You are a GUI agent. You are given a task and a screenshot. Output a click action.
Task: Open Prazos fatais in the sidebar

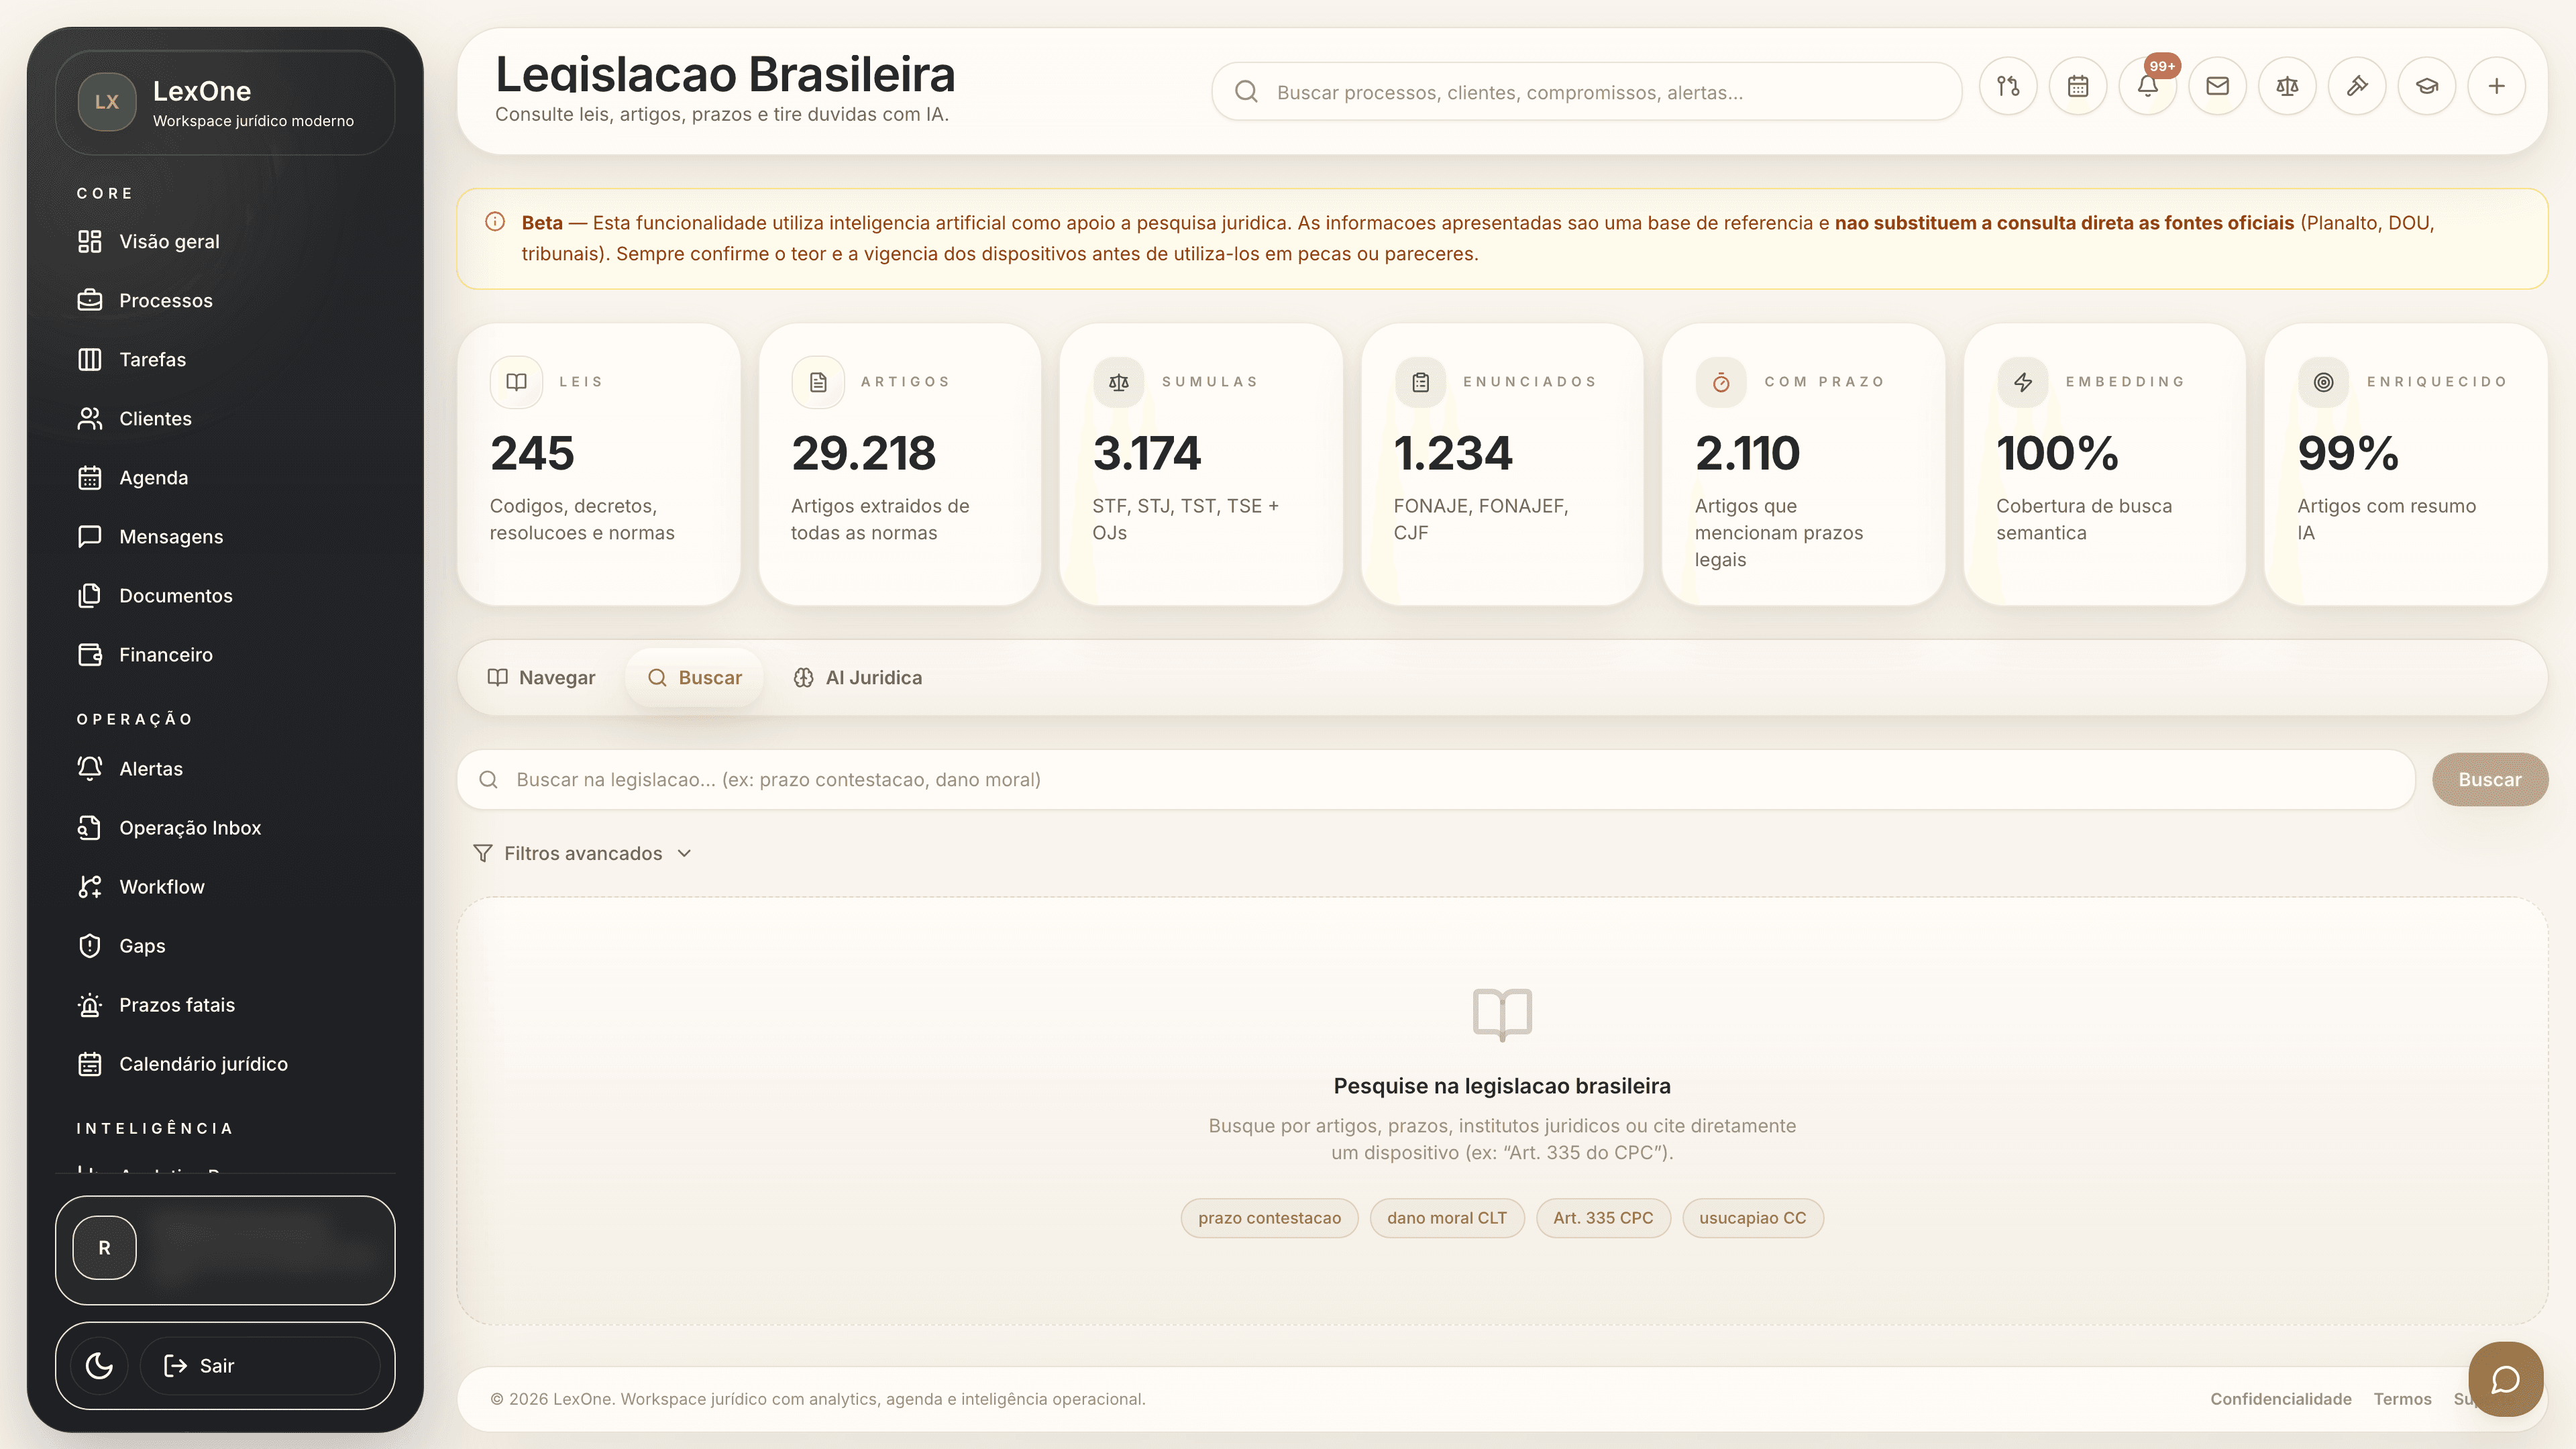tap(177, 1005)
